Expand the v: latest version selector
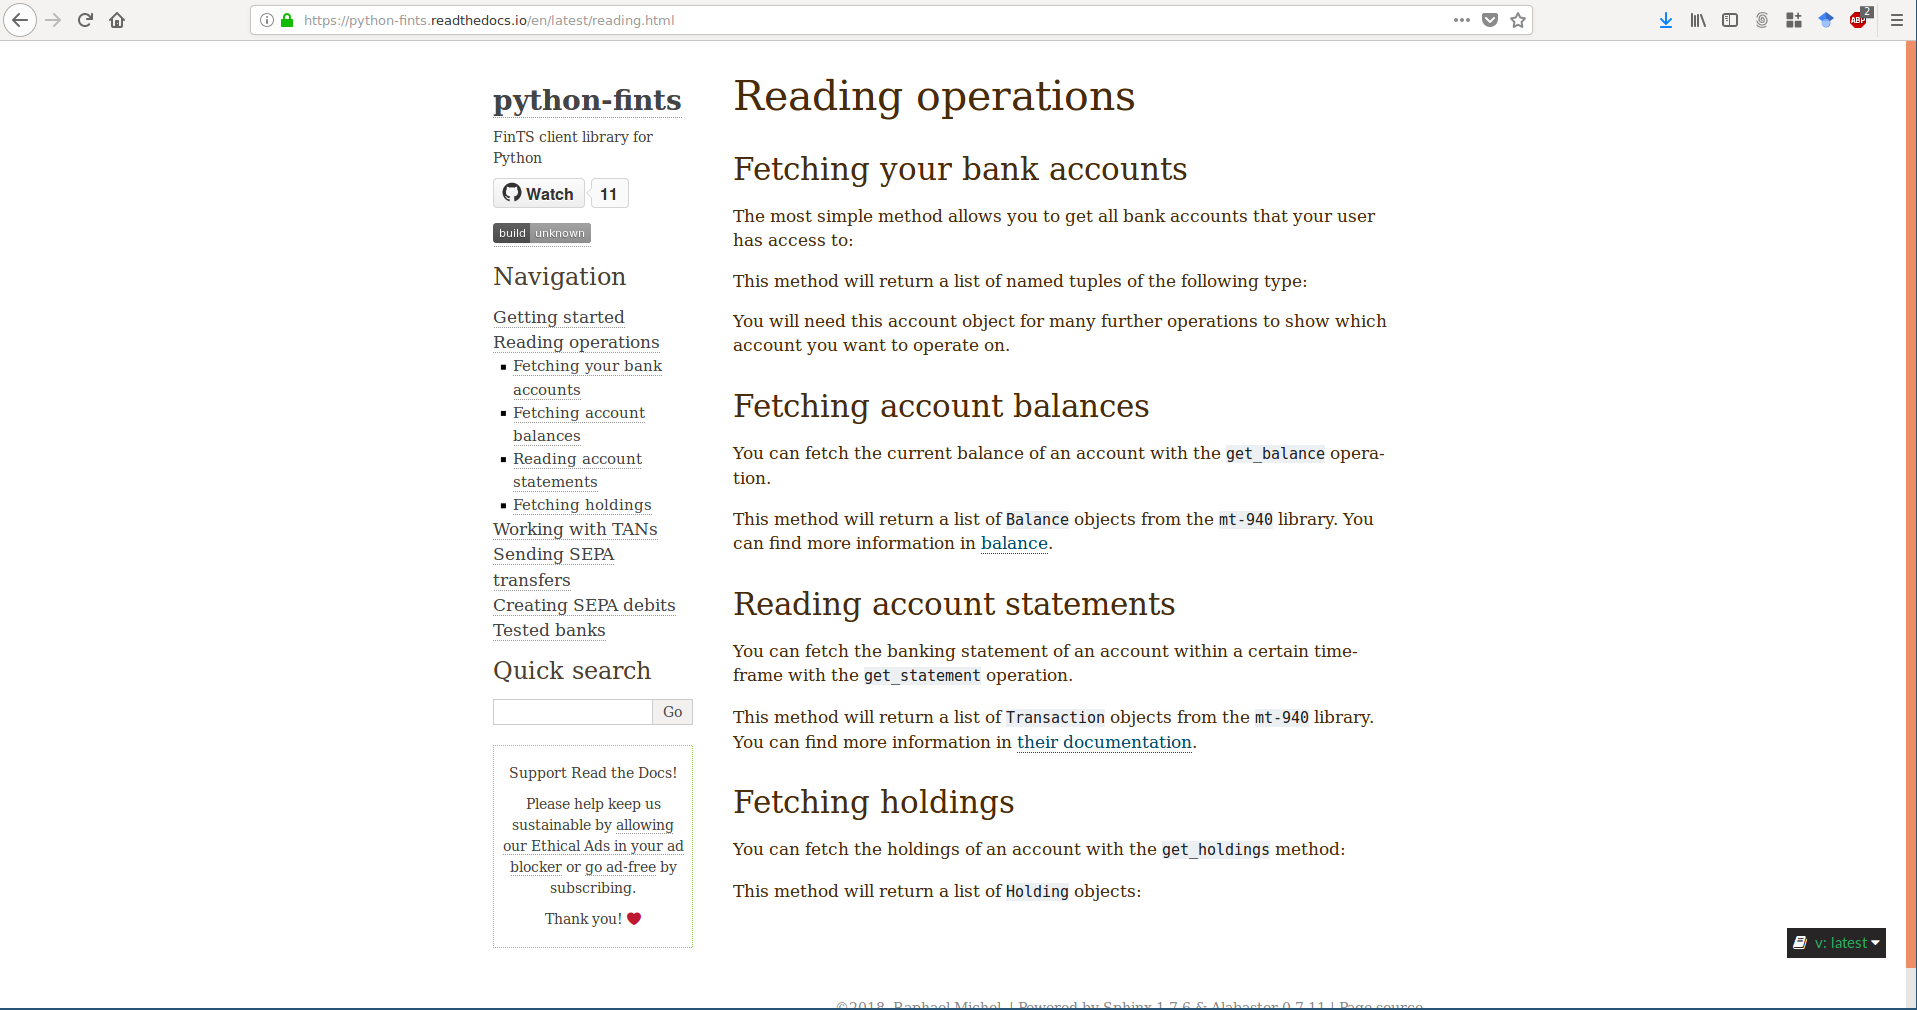The width and height of the screenshot is (1917, 1010). 1836,943
